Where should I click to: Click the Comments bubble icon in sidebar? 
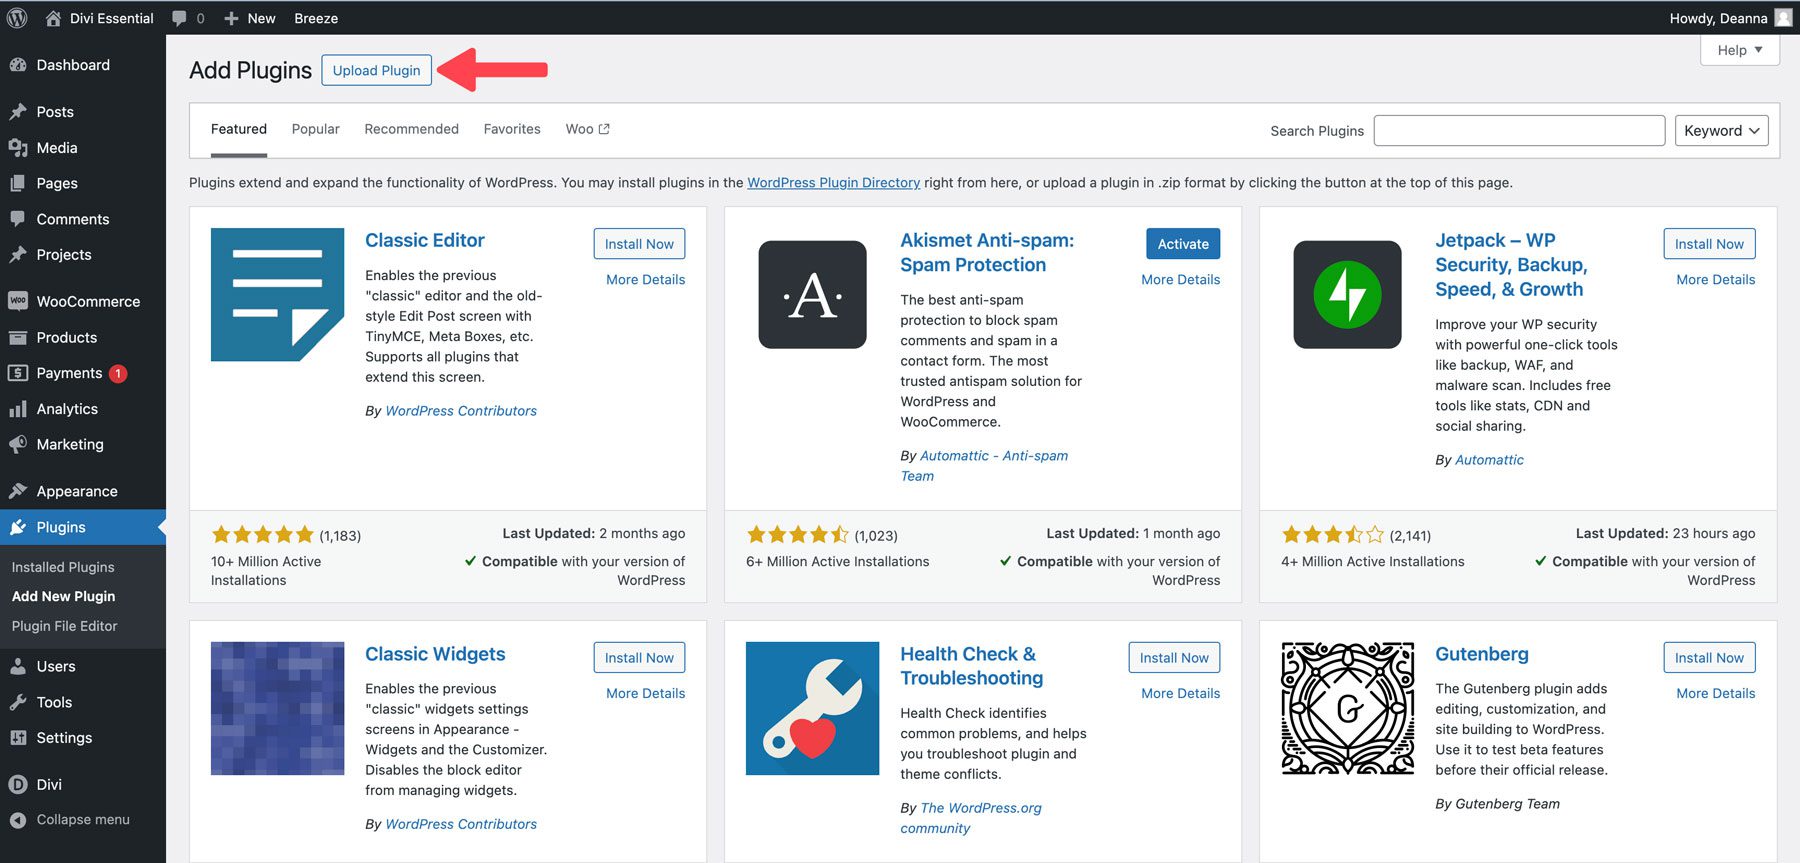click(x=18, y=219)
